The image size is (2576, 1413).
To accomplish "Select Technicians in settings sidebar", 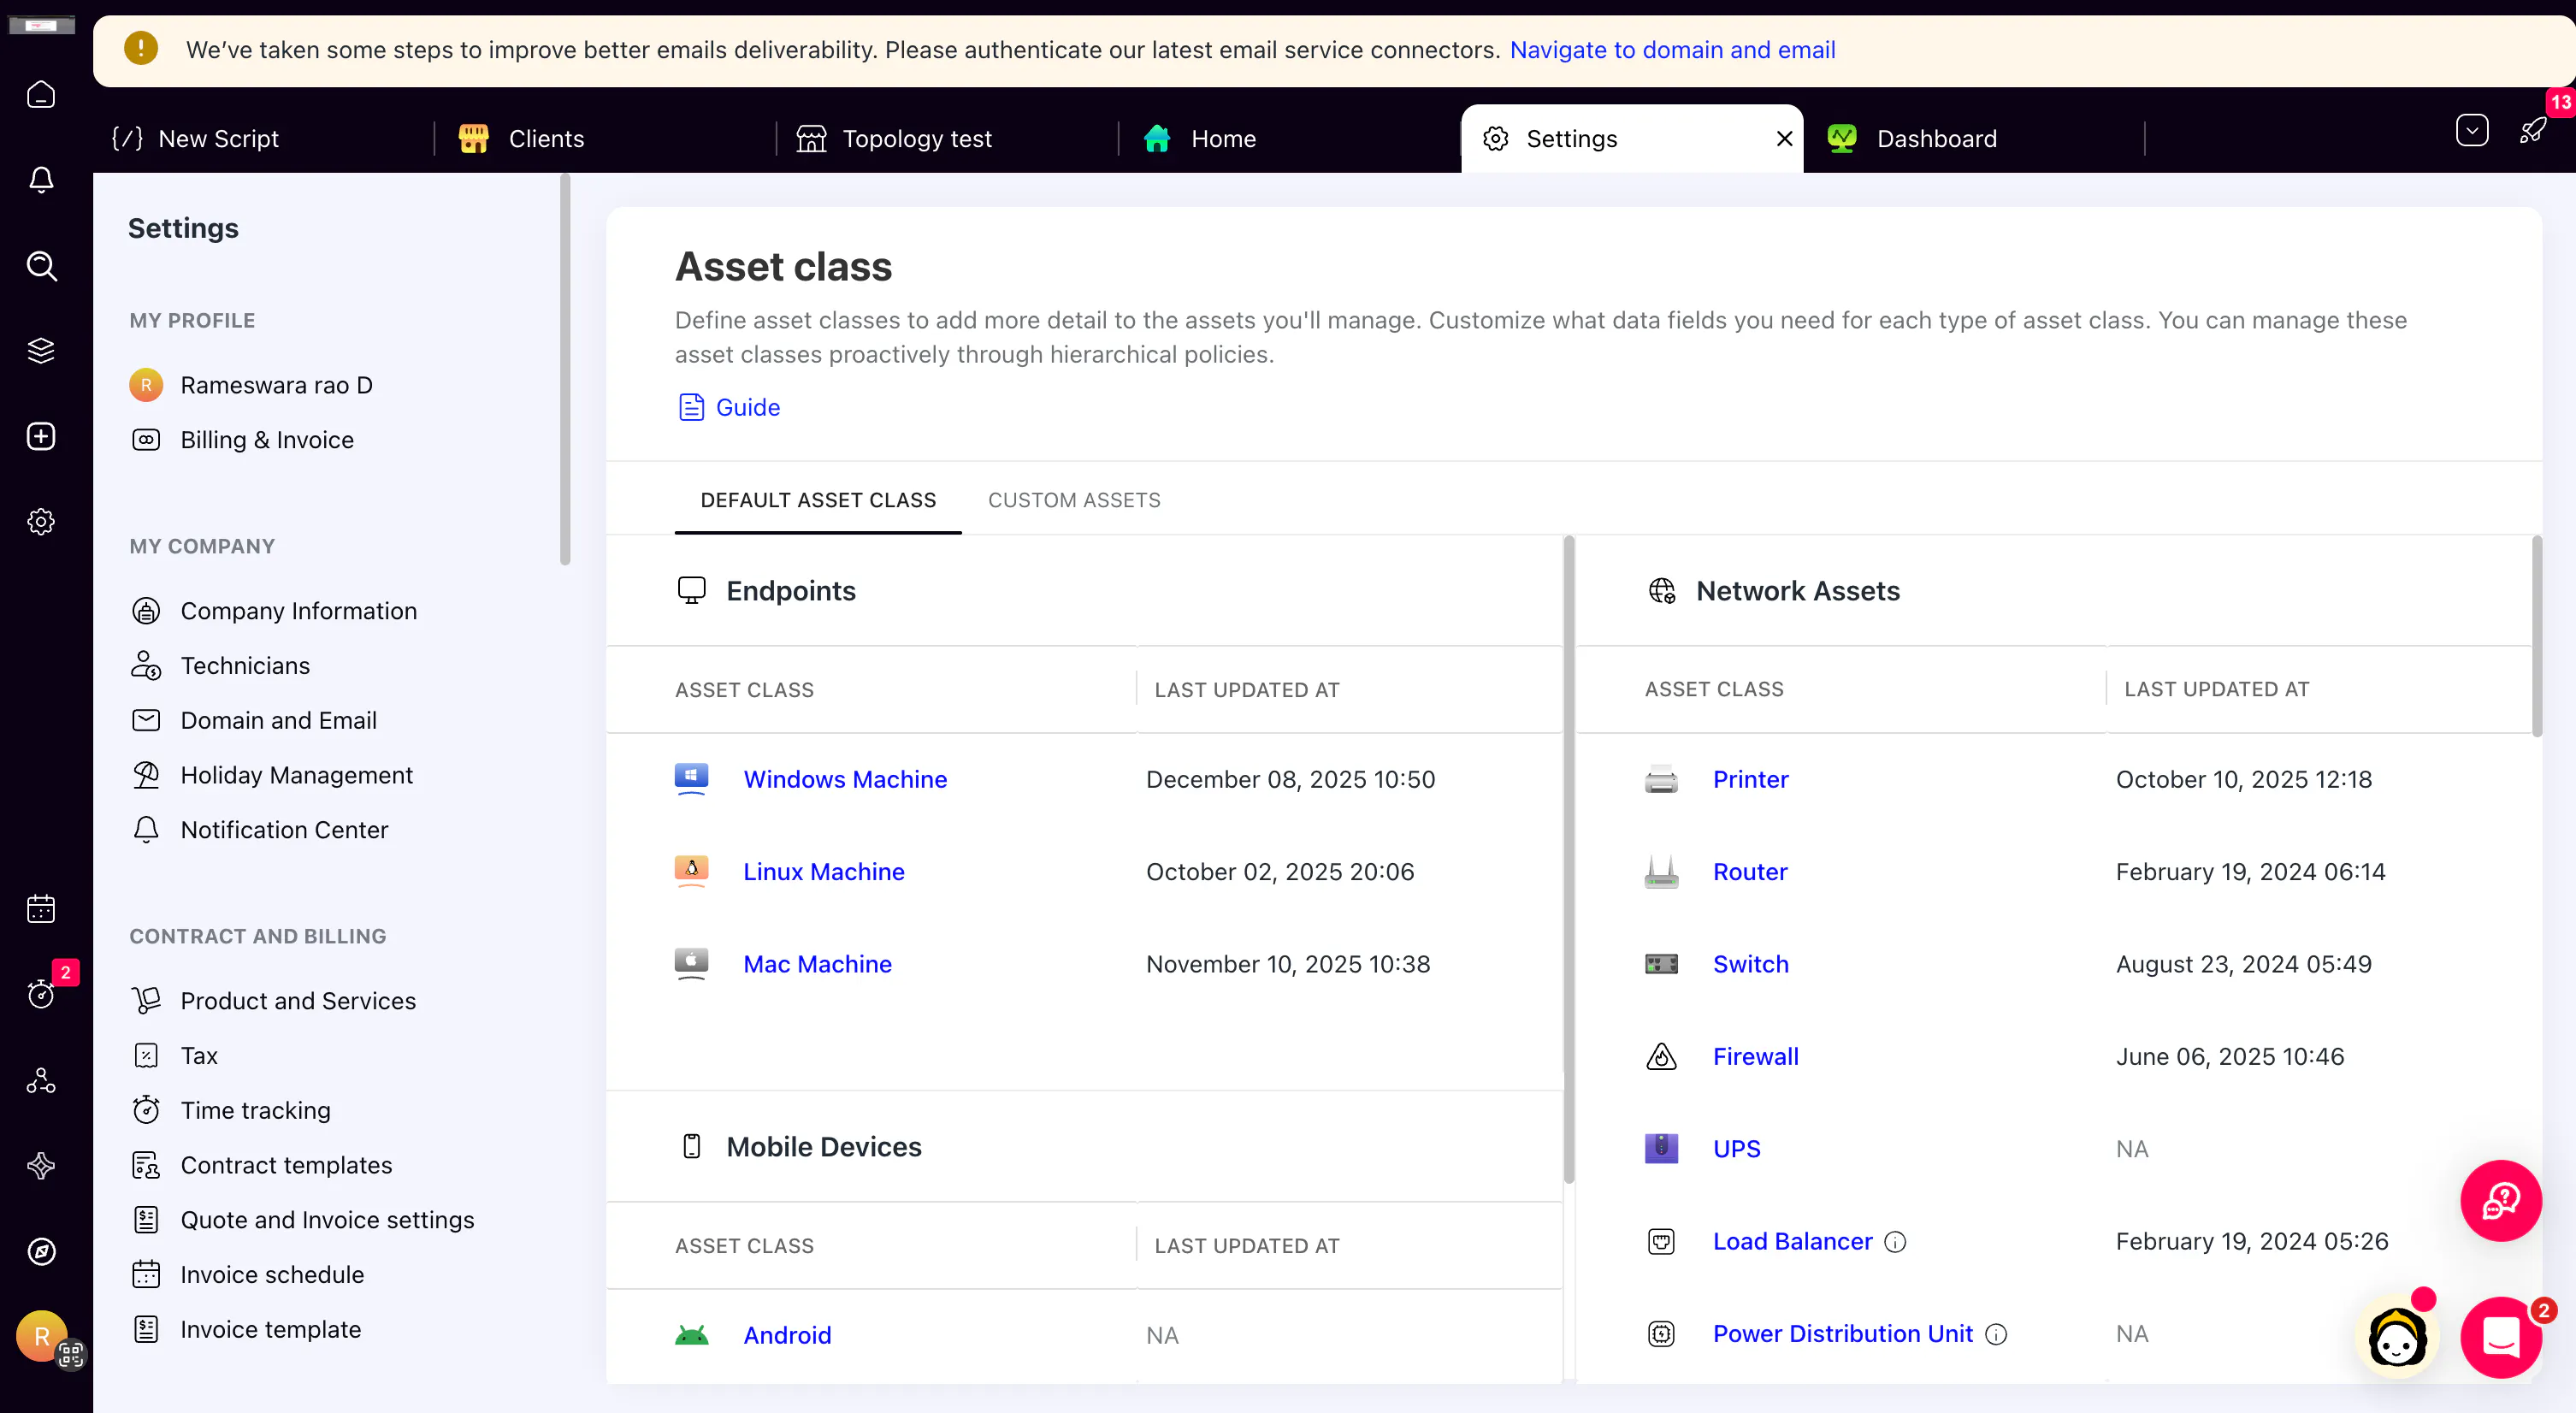I will pyautogui.click(x=245, y=666).
